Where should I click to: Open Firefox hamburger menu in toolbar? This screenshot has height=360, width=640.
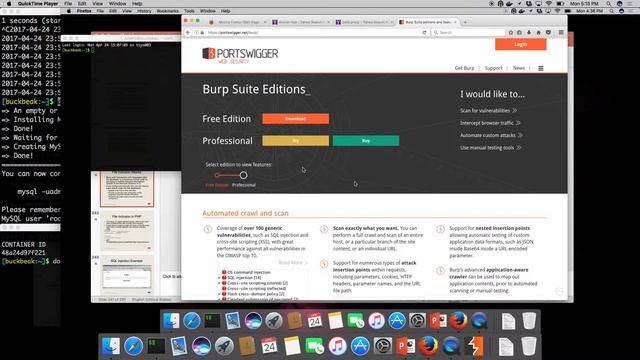(561, 33)
